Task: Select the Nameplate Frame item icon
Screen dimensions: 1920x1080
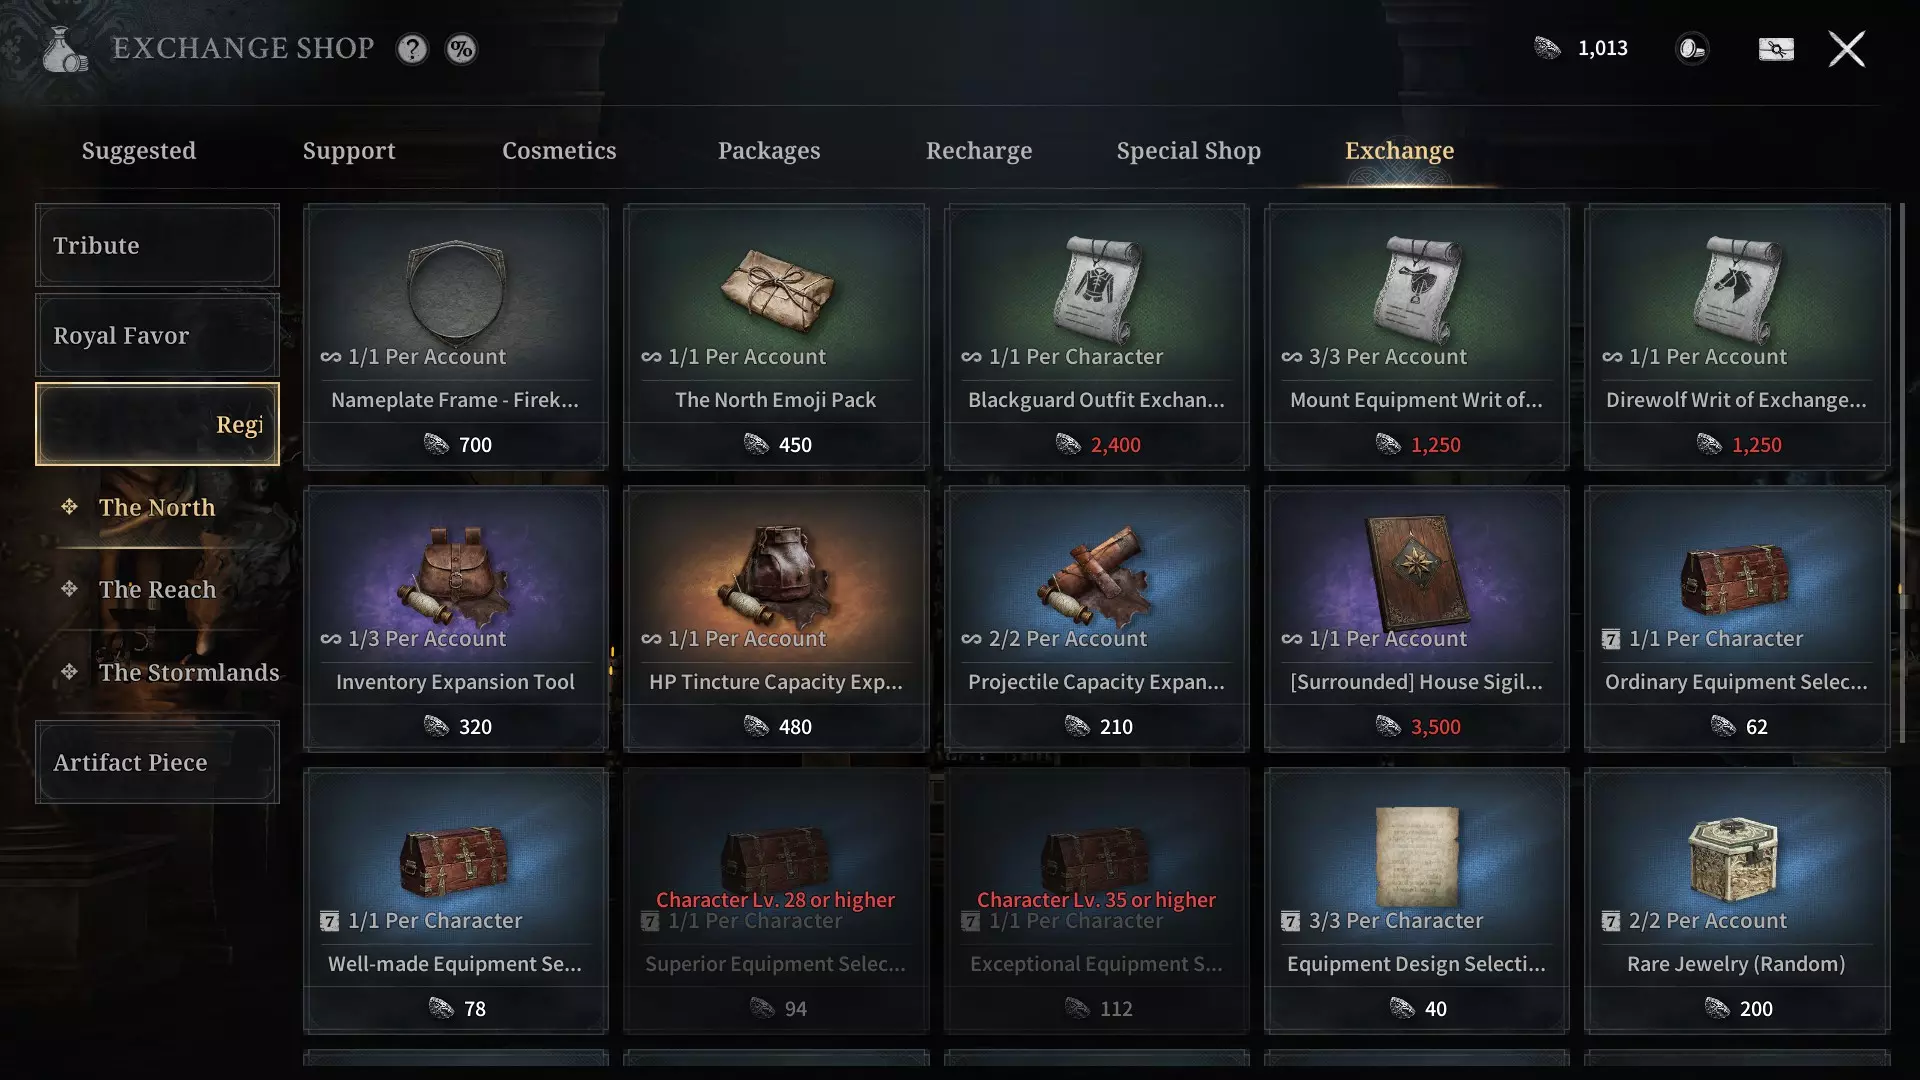Action: pyautogui.click(x=456, y=292)
